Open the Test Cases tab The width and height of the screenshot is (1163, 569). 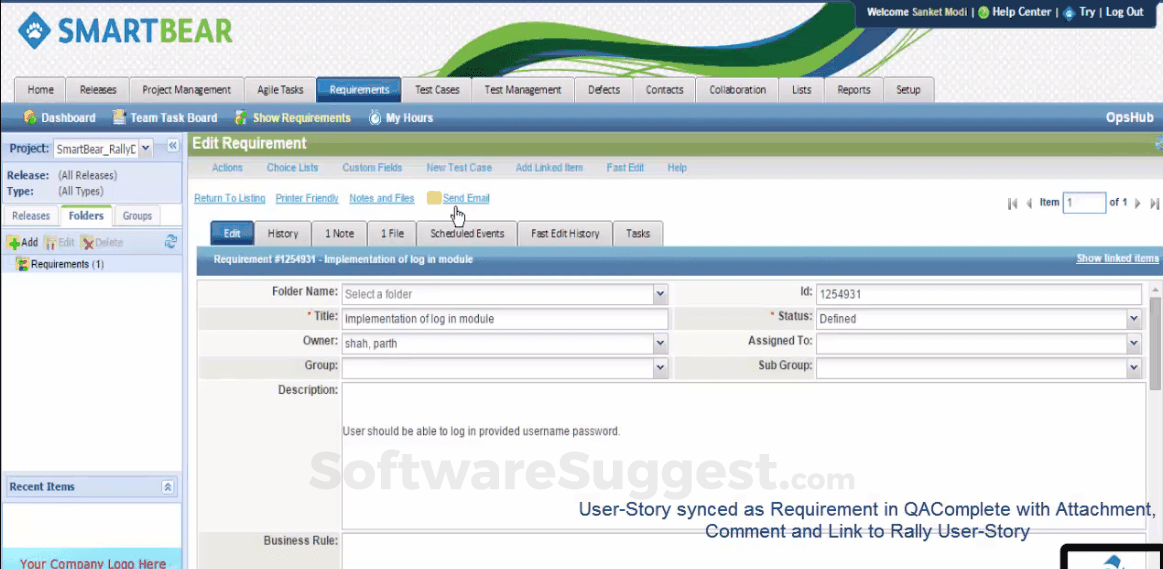(x=437, y=90)
